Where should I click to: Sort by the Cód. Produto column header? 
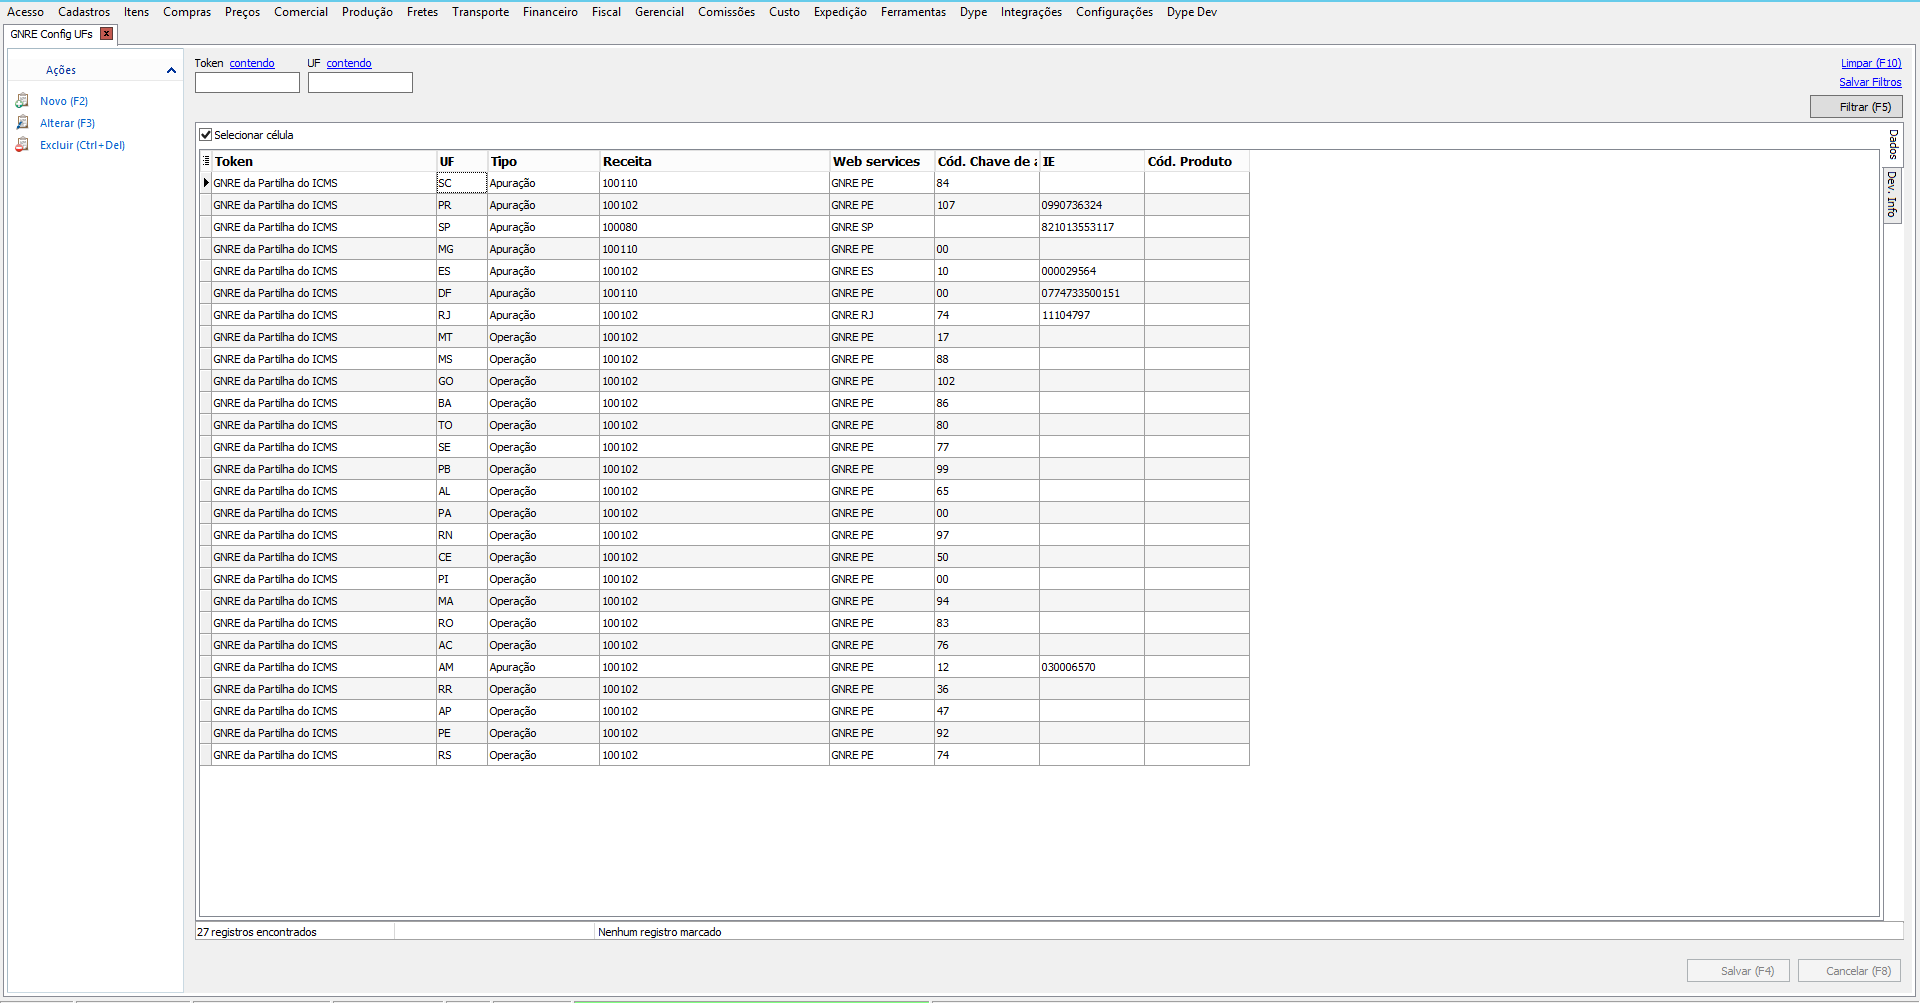point(1197,161)
